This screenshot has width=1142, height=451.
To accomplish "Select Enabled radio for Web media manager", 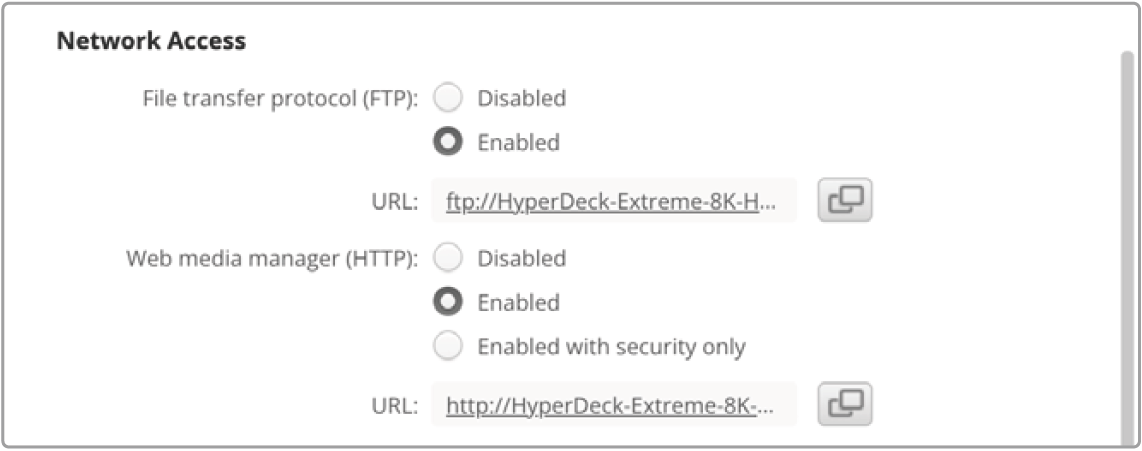I will point(447,302).
